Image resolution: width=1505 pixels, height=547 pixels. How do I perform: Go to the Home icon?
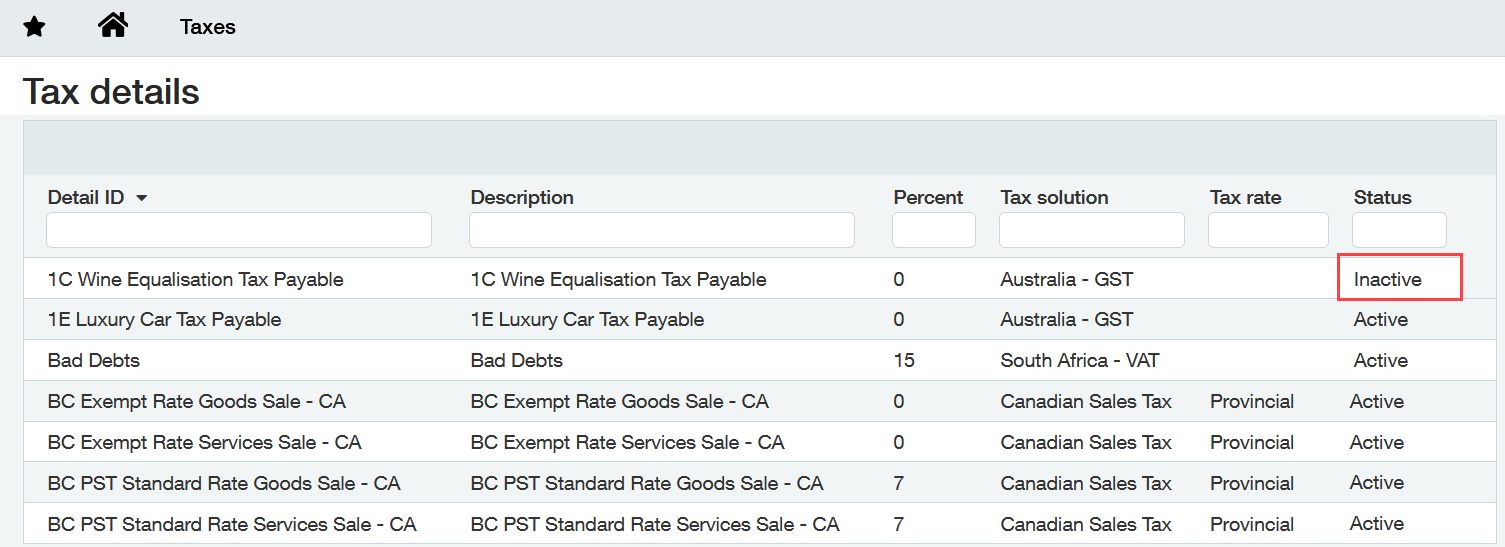point(113,25)
